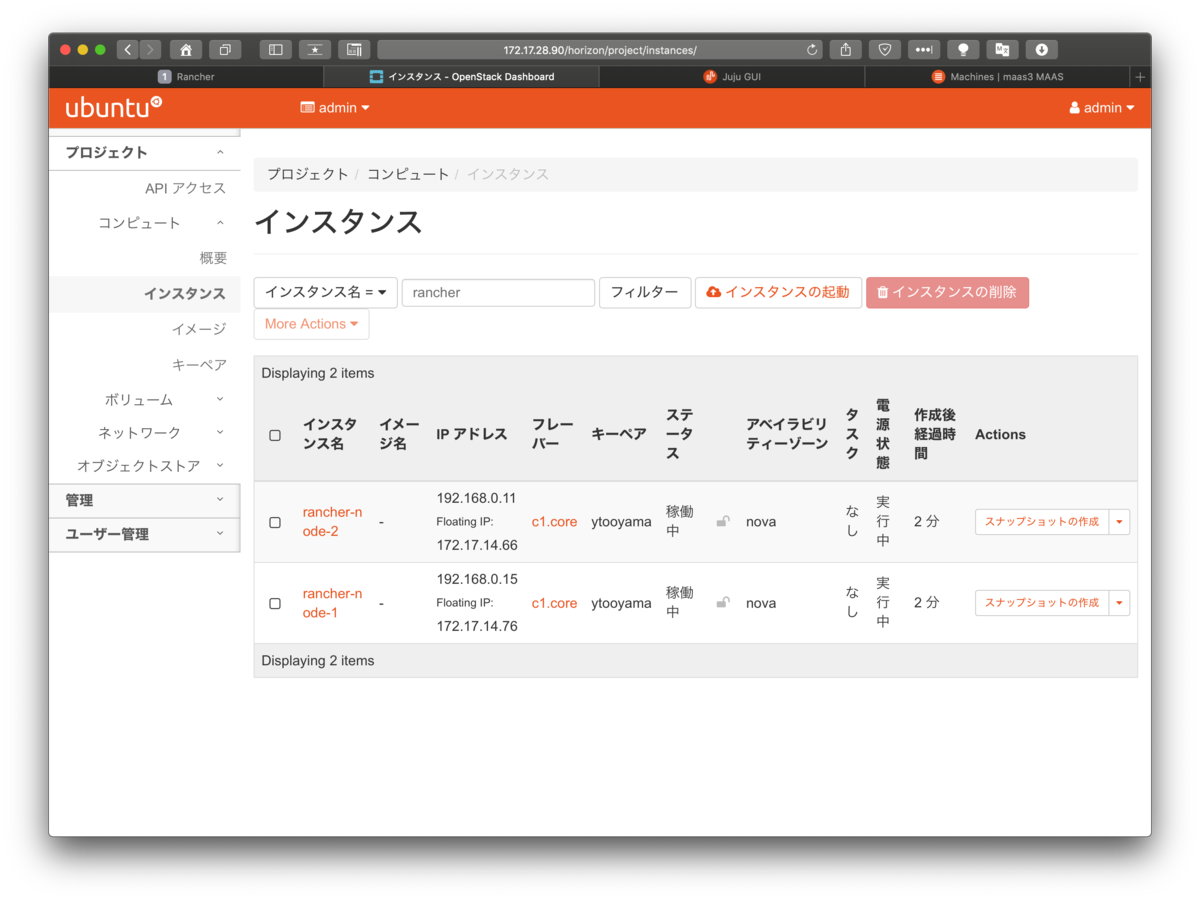
Task: Click the floating IP 172.17.14.66
Action: click(x=477, y=545)
